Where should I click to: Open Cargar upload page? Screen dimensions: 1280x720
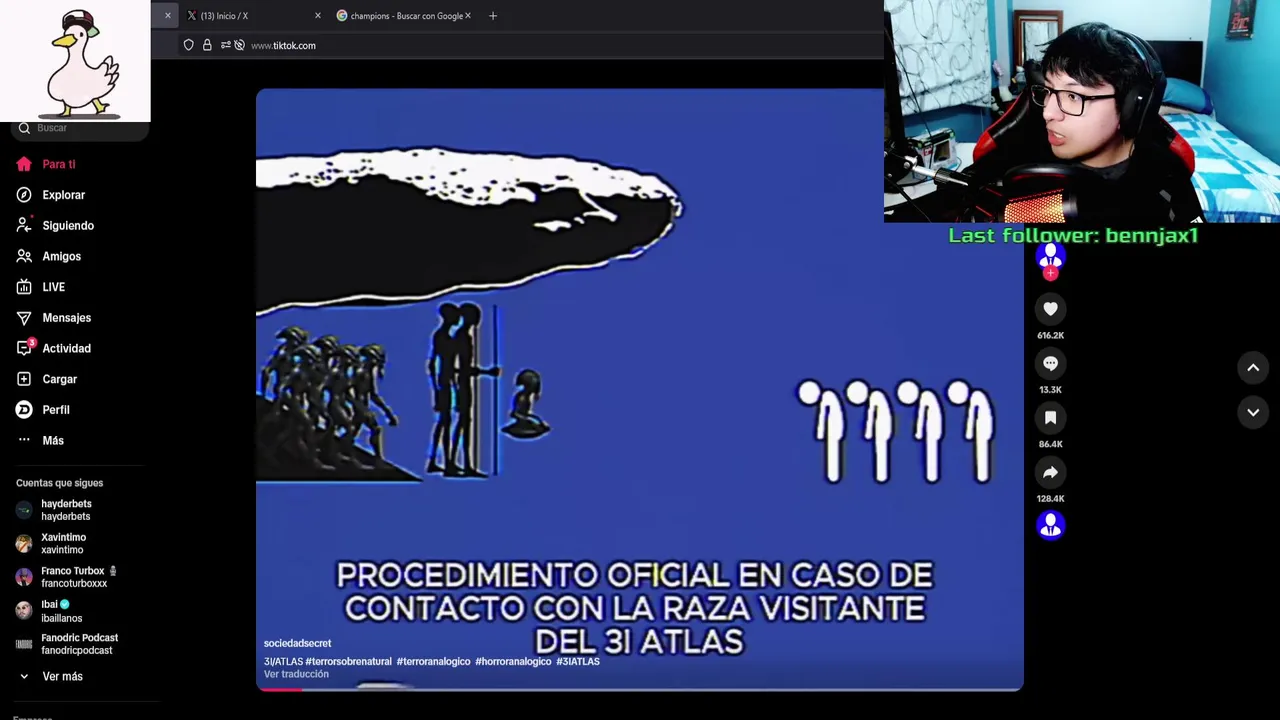coord(59,379)
